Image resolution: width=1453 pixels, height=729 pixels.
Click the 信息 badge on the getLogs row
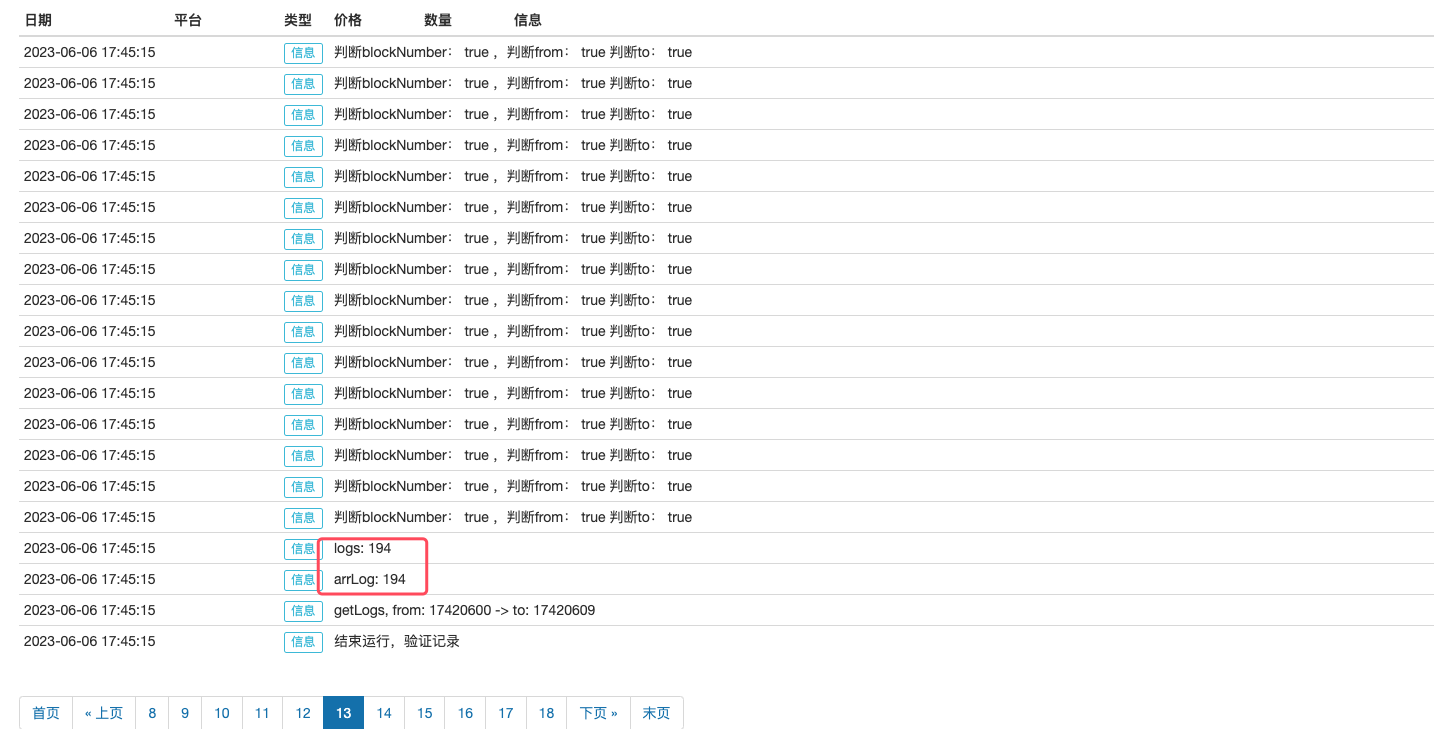[x=303, y=610]
